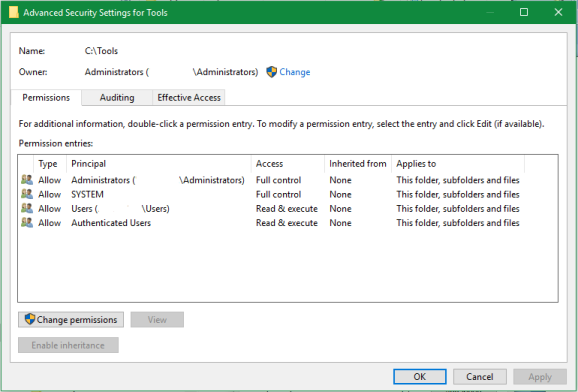Click Full control in the Administrators row
578x392 pixels.
pos(278,180)
